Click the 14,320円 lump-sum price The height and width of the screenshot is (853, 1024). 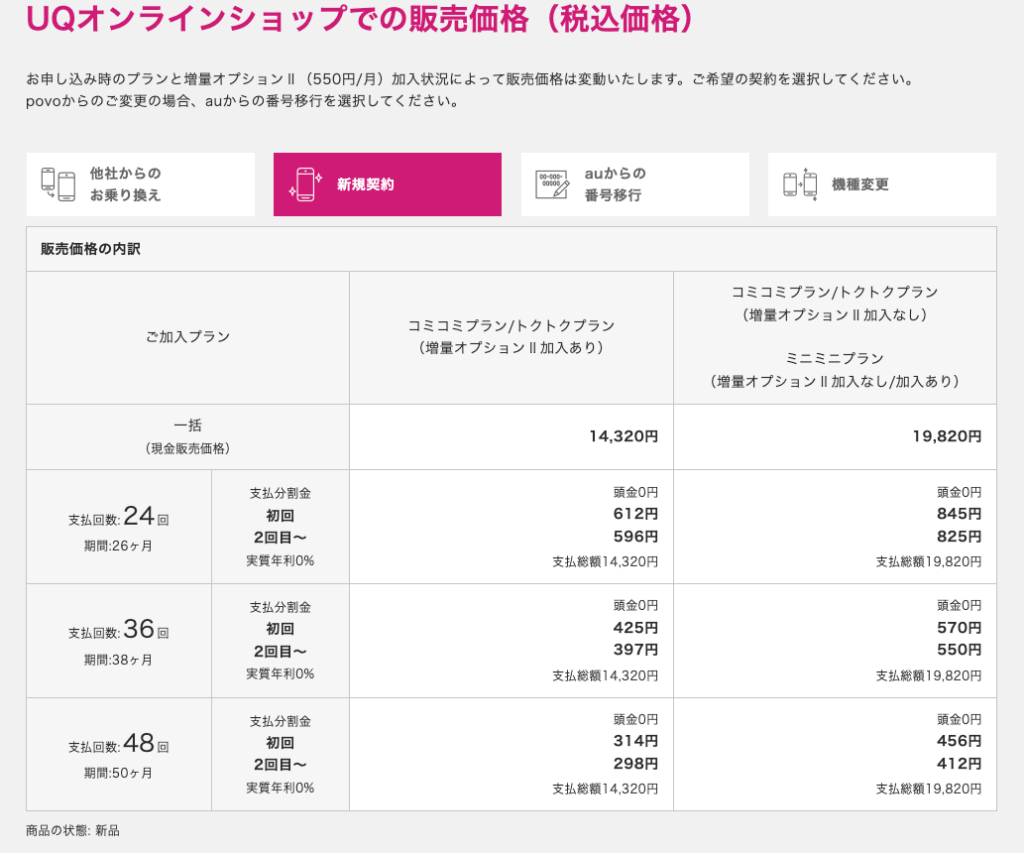click(623, 436)
